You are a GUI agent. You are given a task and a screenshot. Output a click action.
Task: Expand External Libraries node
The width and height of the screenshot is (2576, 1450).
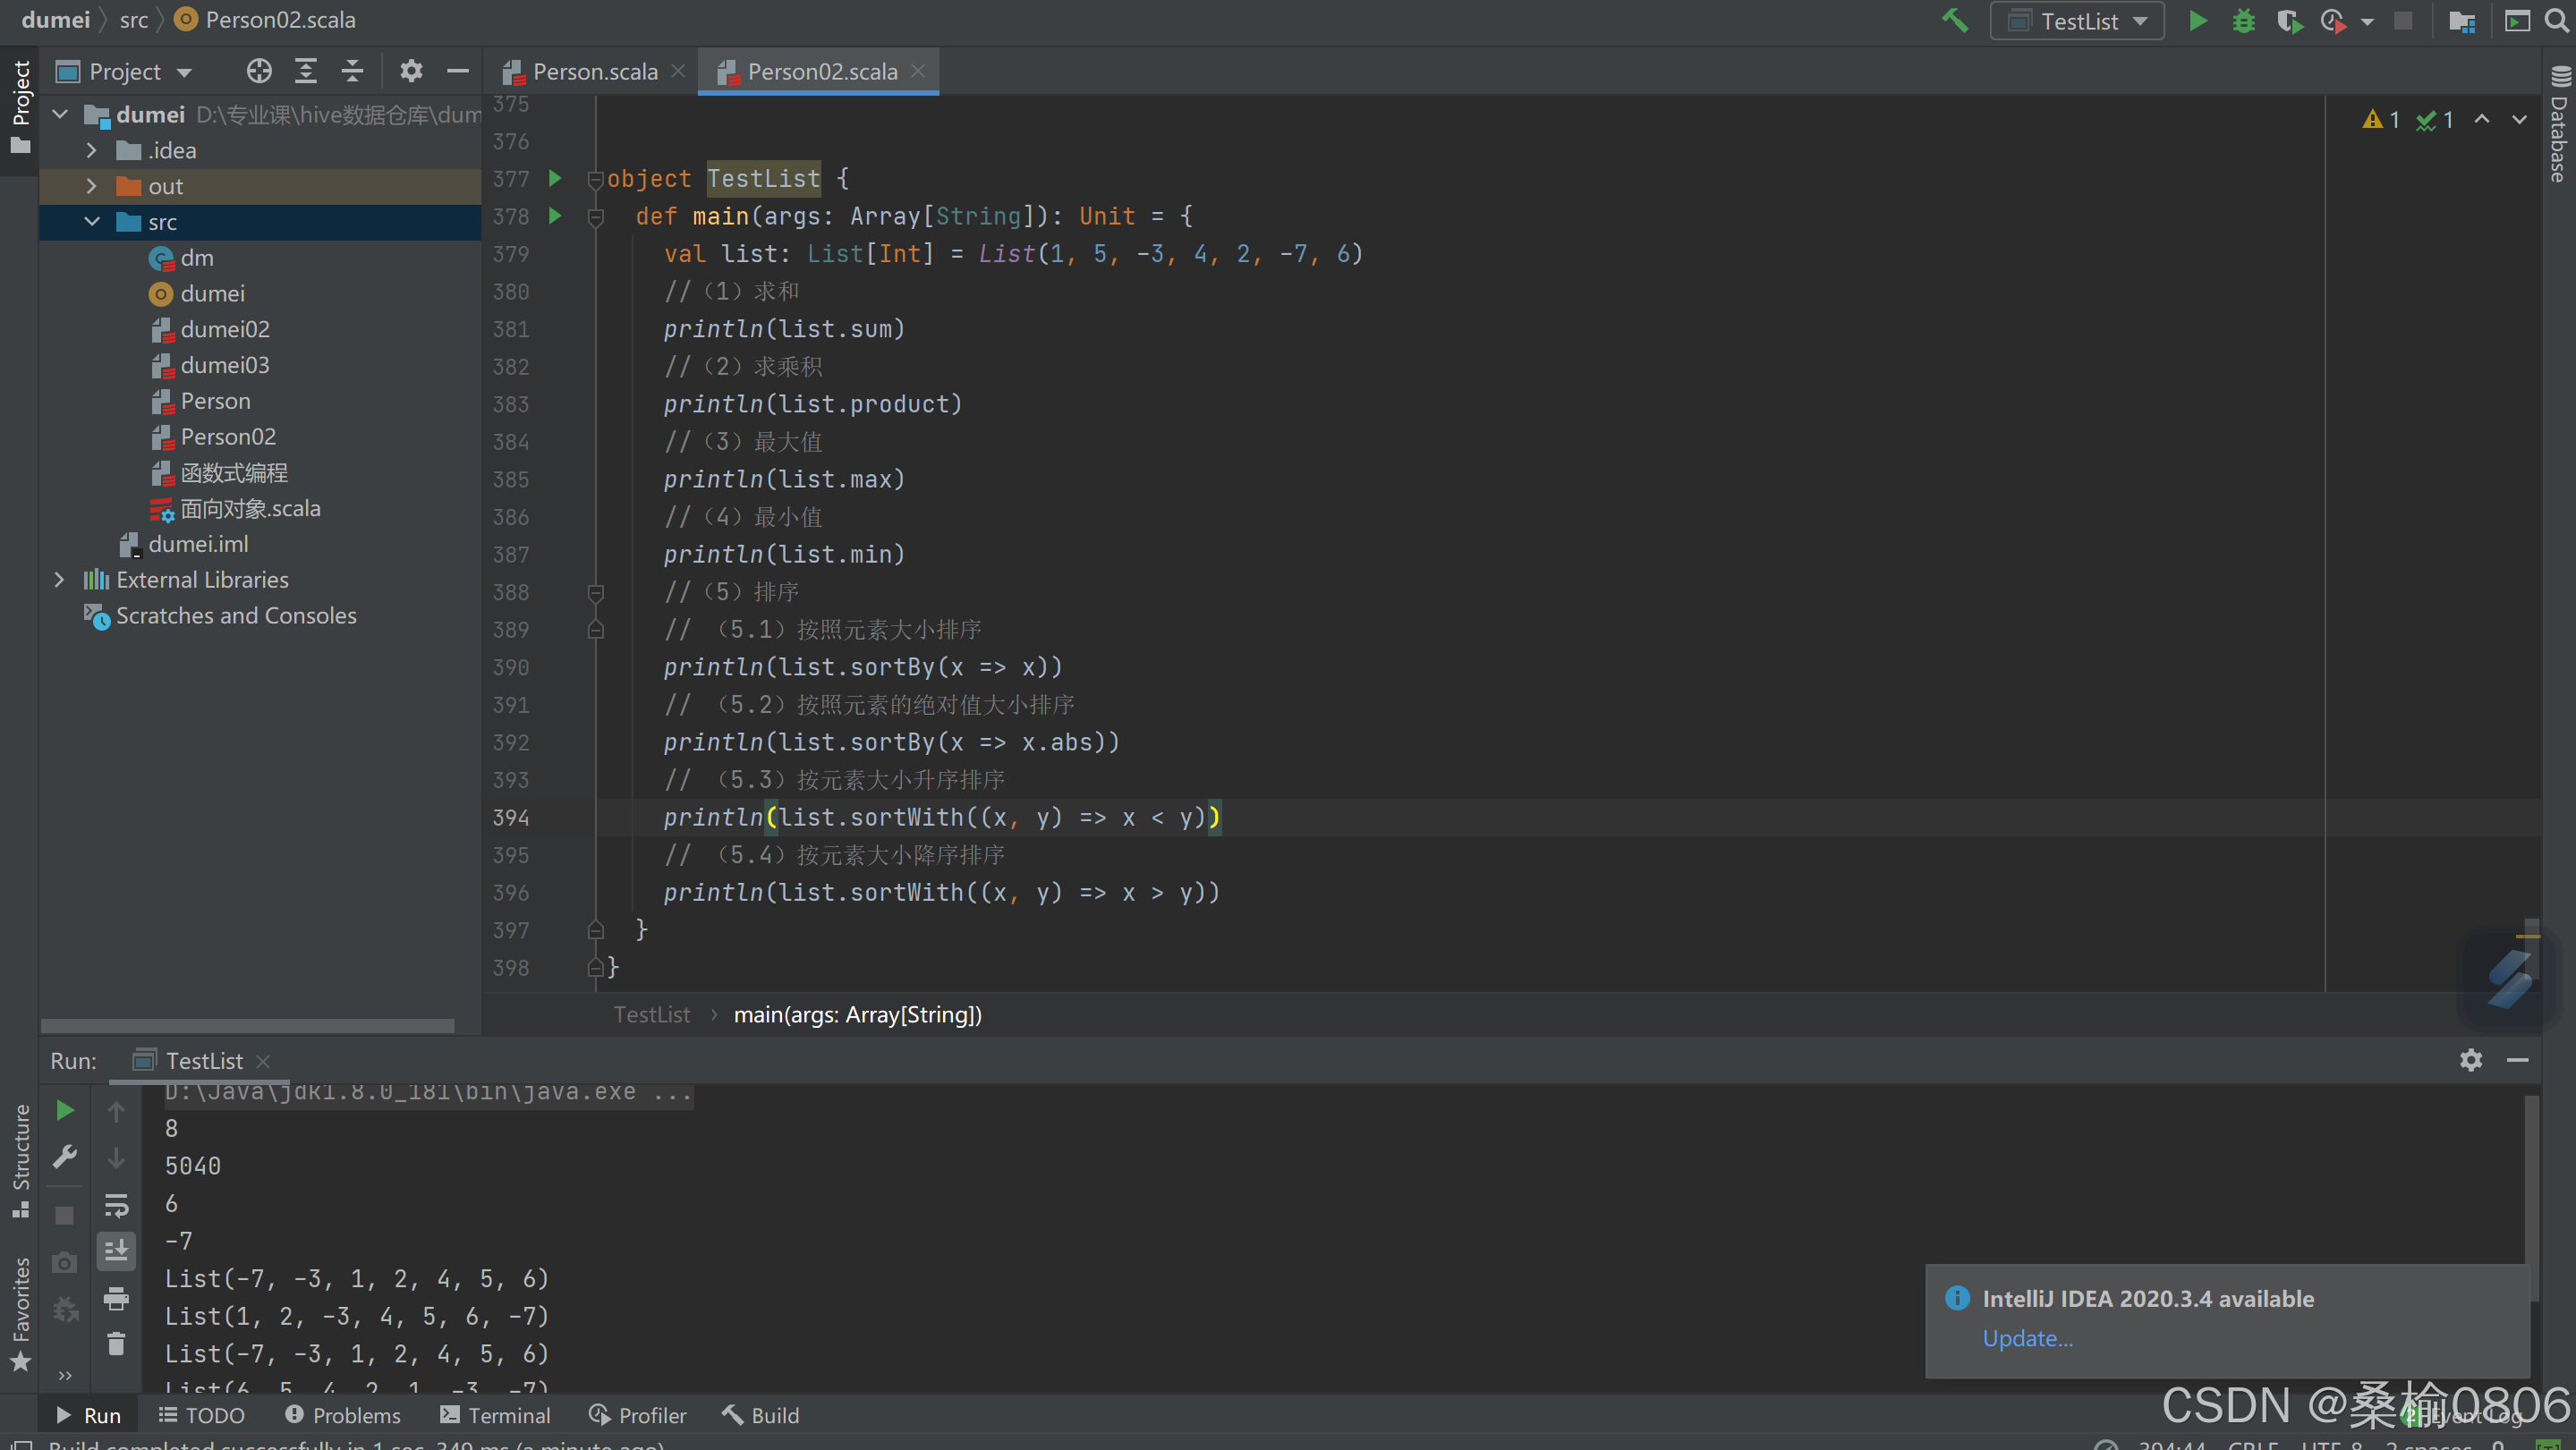[59, 580]
